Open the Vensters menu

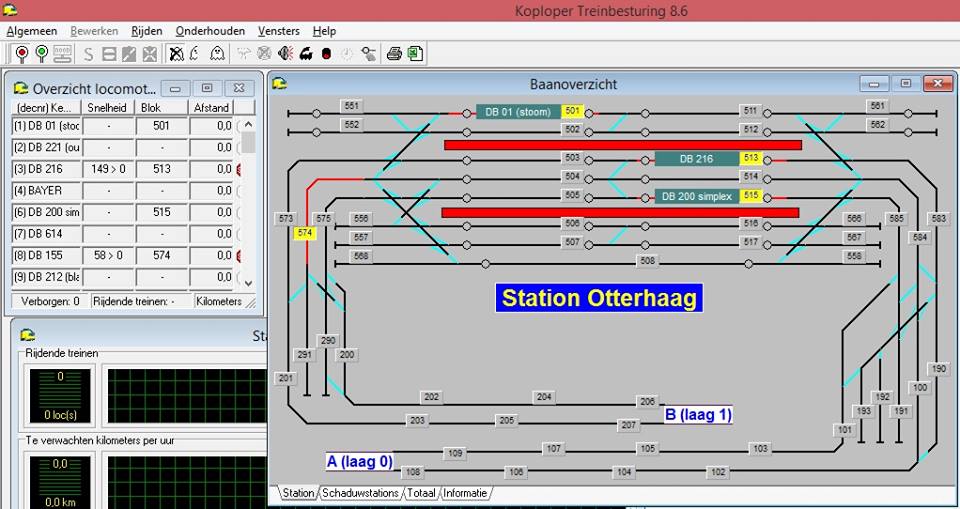point(278,31)
